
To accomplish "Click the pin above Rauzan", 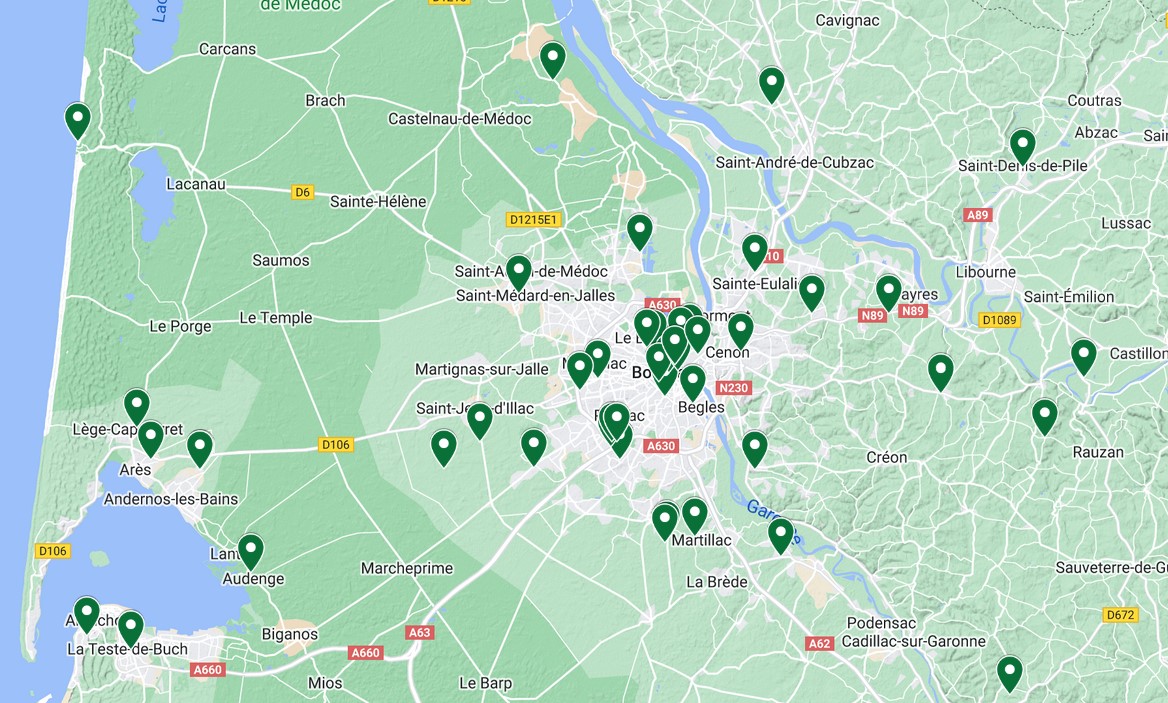I will click(1044, 417).
